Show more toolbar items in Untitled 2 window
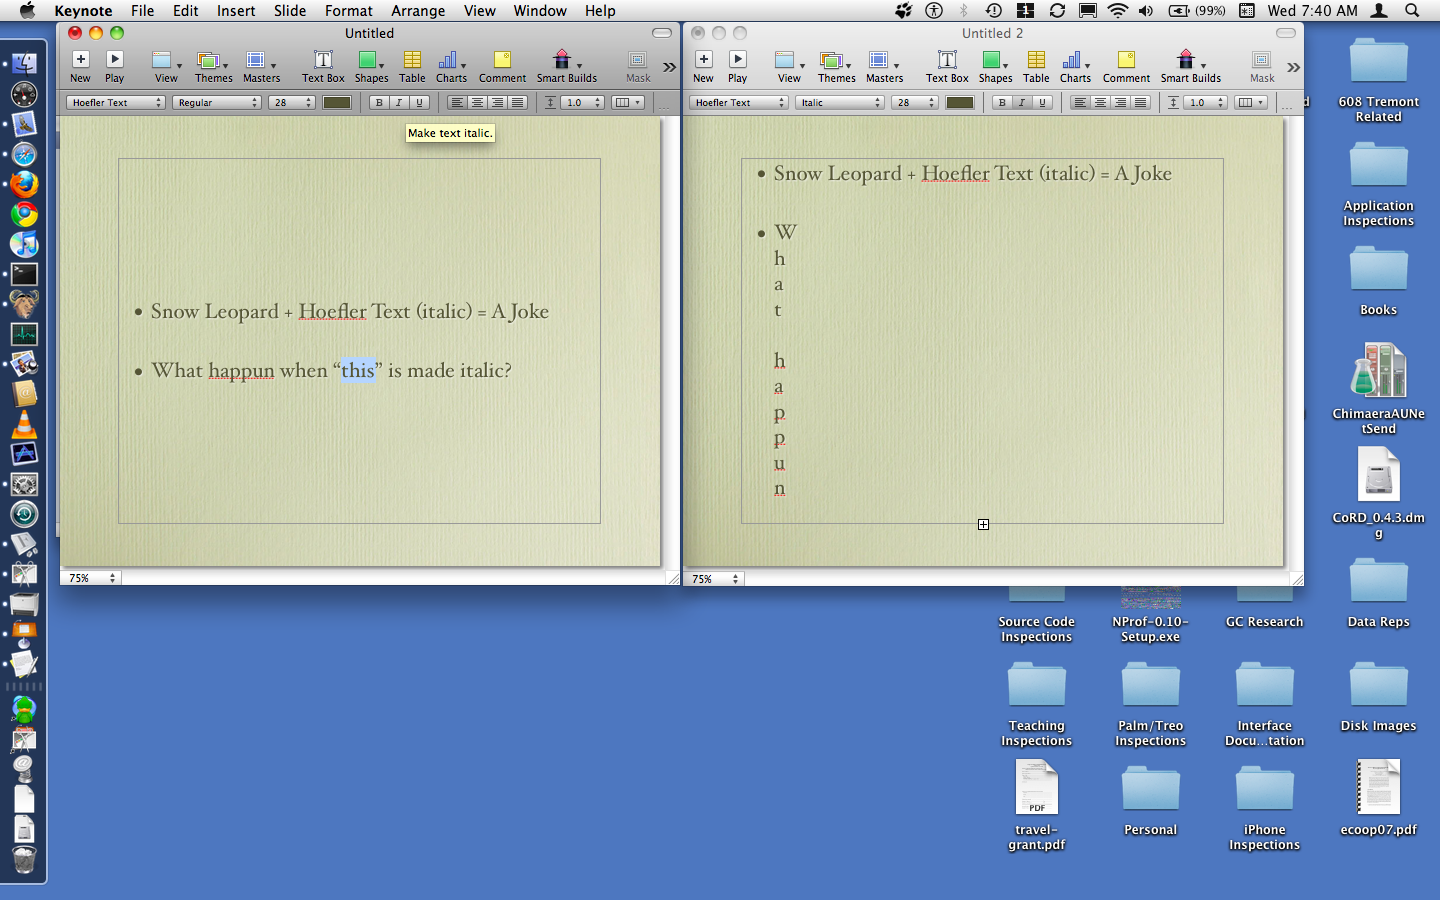 pos(1293,67)
